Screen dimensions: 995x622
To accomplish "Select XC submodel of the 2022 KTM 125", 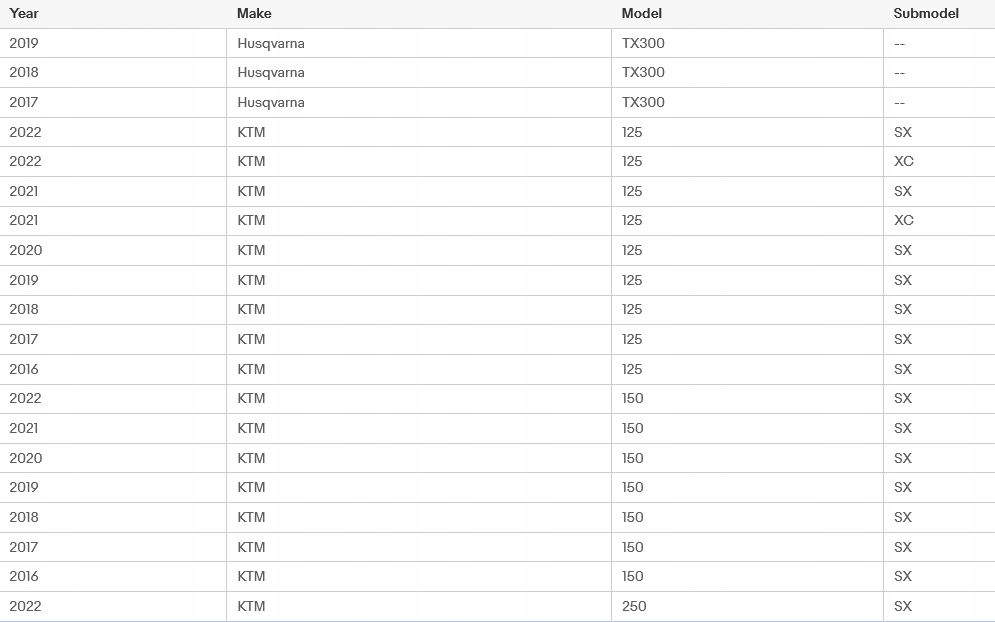I will point(903,161).
